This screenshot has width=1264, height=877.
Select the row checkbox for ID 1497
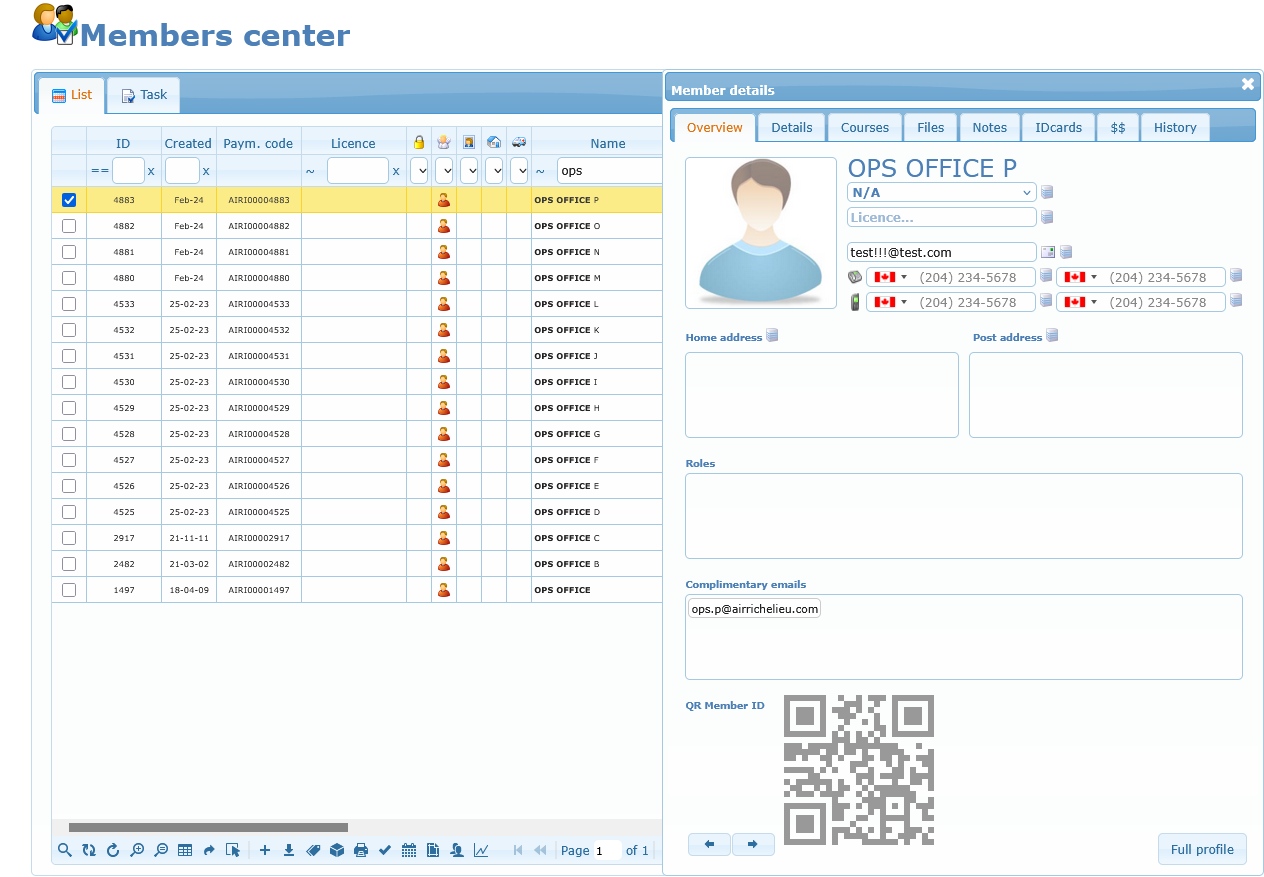coord(69,590)
